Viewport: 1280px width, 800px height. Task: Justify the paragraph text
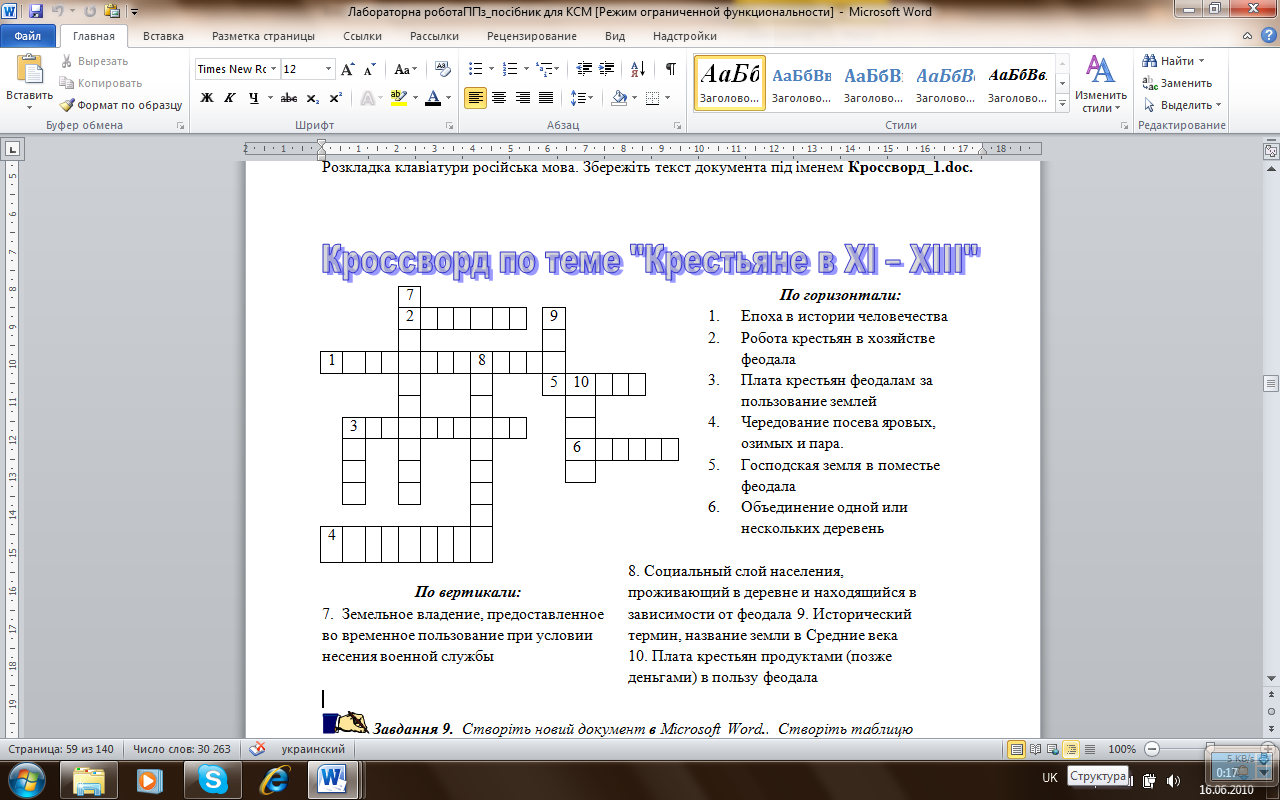pyautogui.click(x=546, y=98)
